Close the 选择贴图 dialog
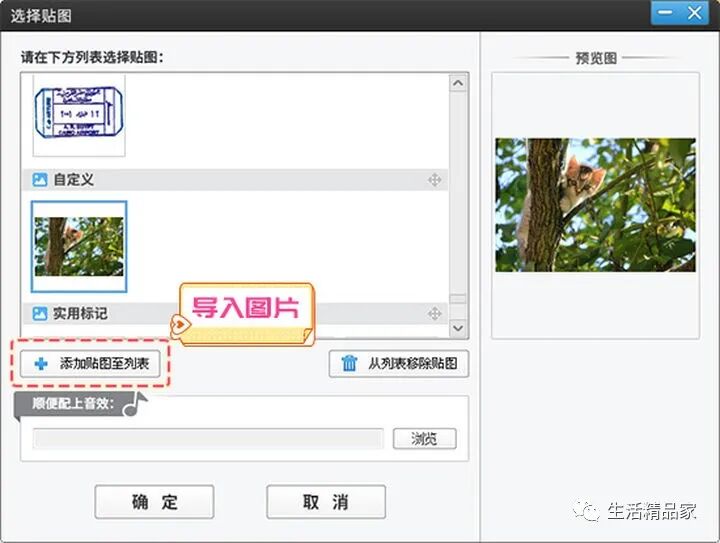720x543 pixels. [695, 13]
